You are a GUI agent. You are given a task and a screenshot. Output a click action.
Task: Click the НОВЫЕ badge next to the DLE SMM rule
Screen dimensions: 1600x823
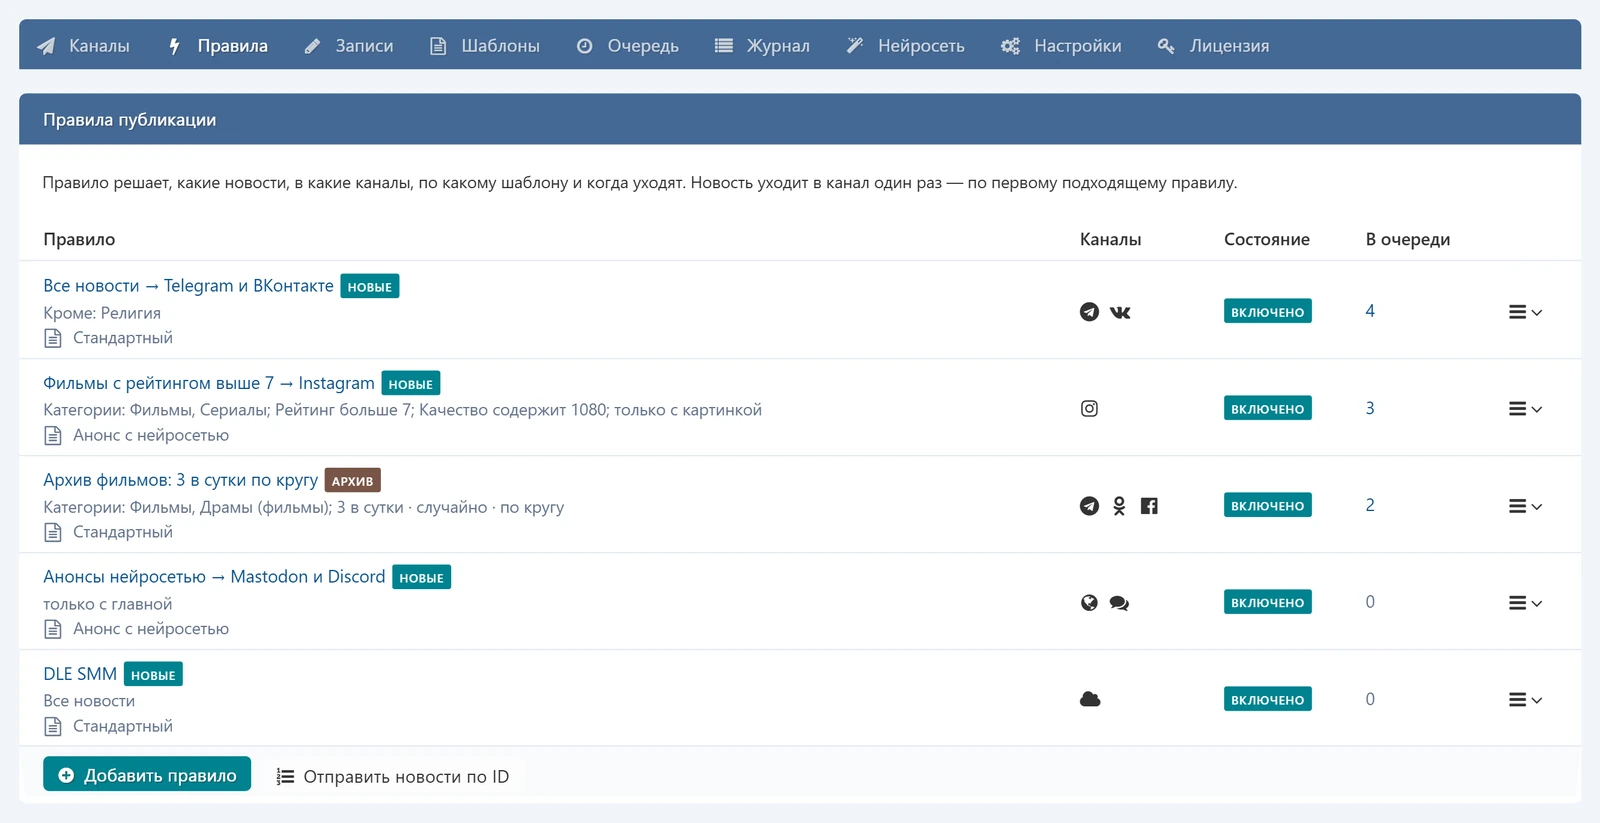point(153,674)
